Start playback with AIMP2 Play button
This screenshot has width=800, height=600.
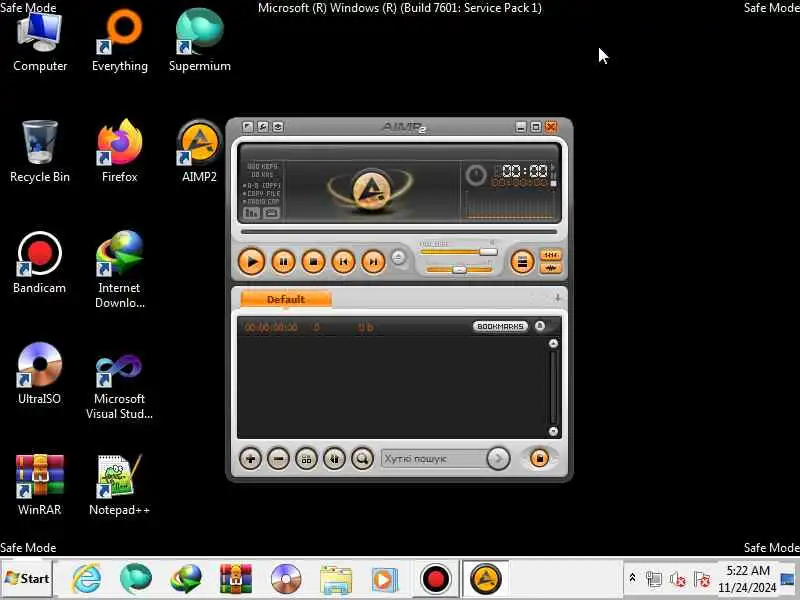(252, 262)
